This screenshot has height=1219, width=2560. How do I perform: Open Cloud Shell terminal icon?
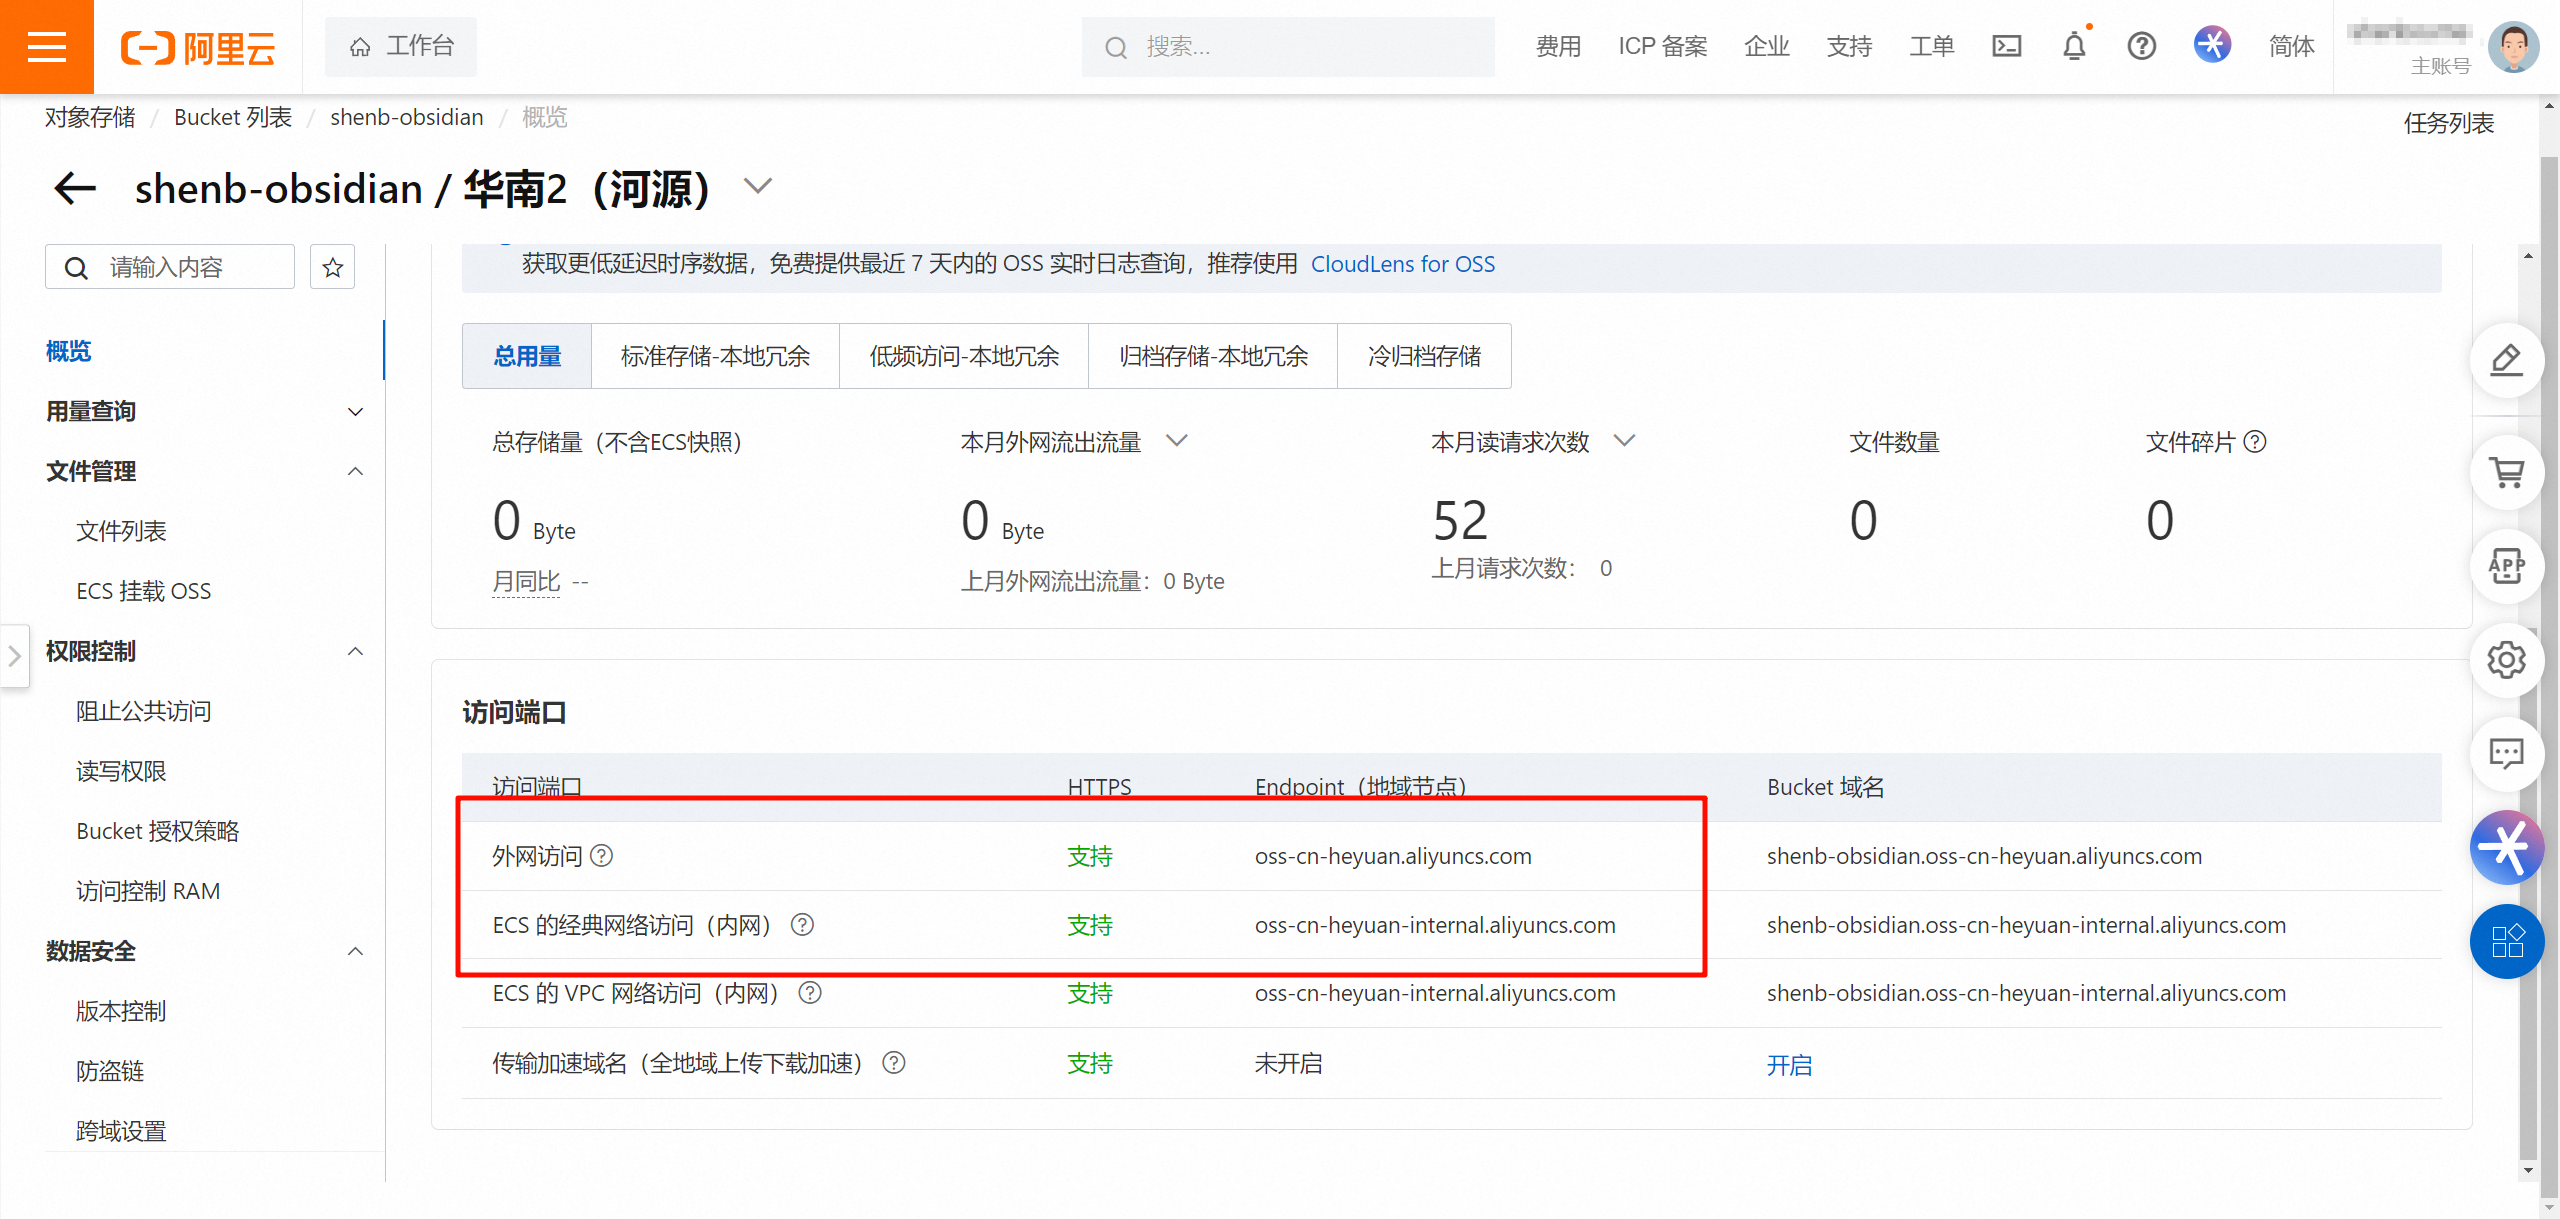click(x=2006, y=46)
